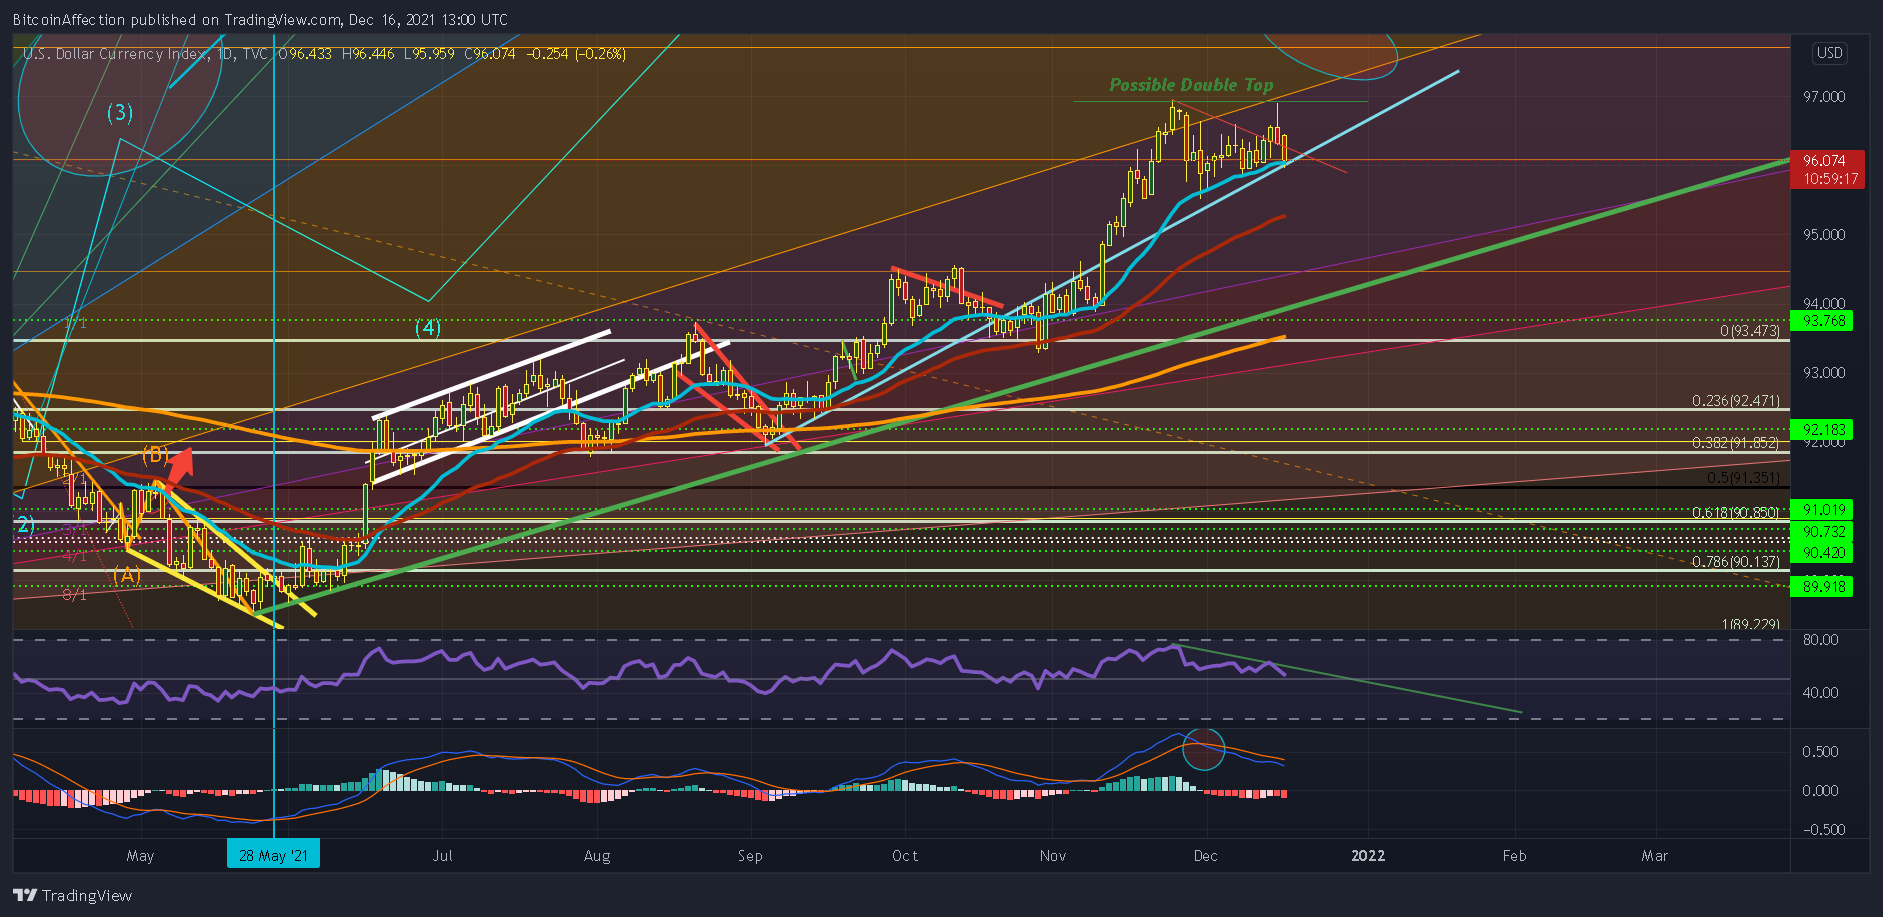Viewport: 1883px width, 917px height.
Task: Click the close value C96.074
Action: pyautogui.click(x=490, y=54)
